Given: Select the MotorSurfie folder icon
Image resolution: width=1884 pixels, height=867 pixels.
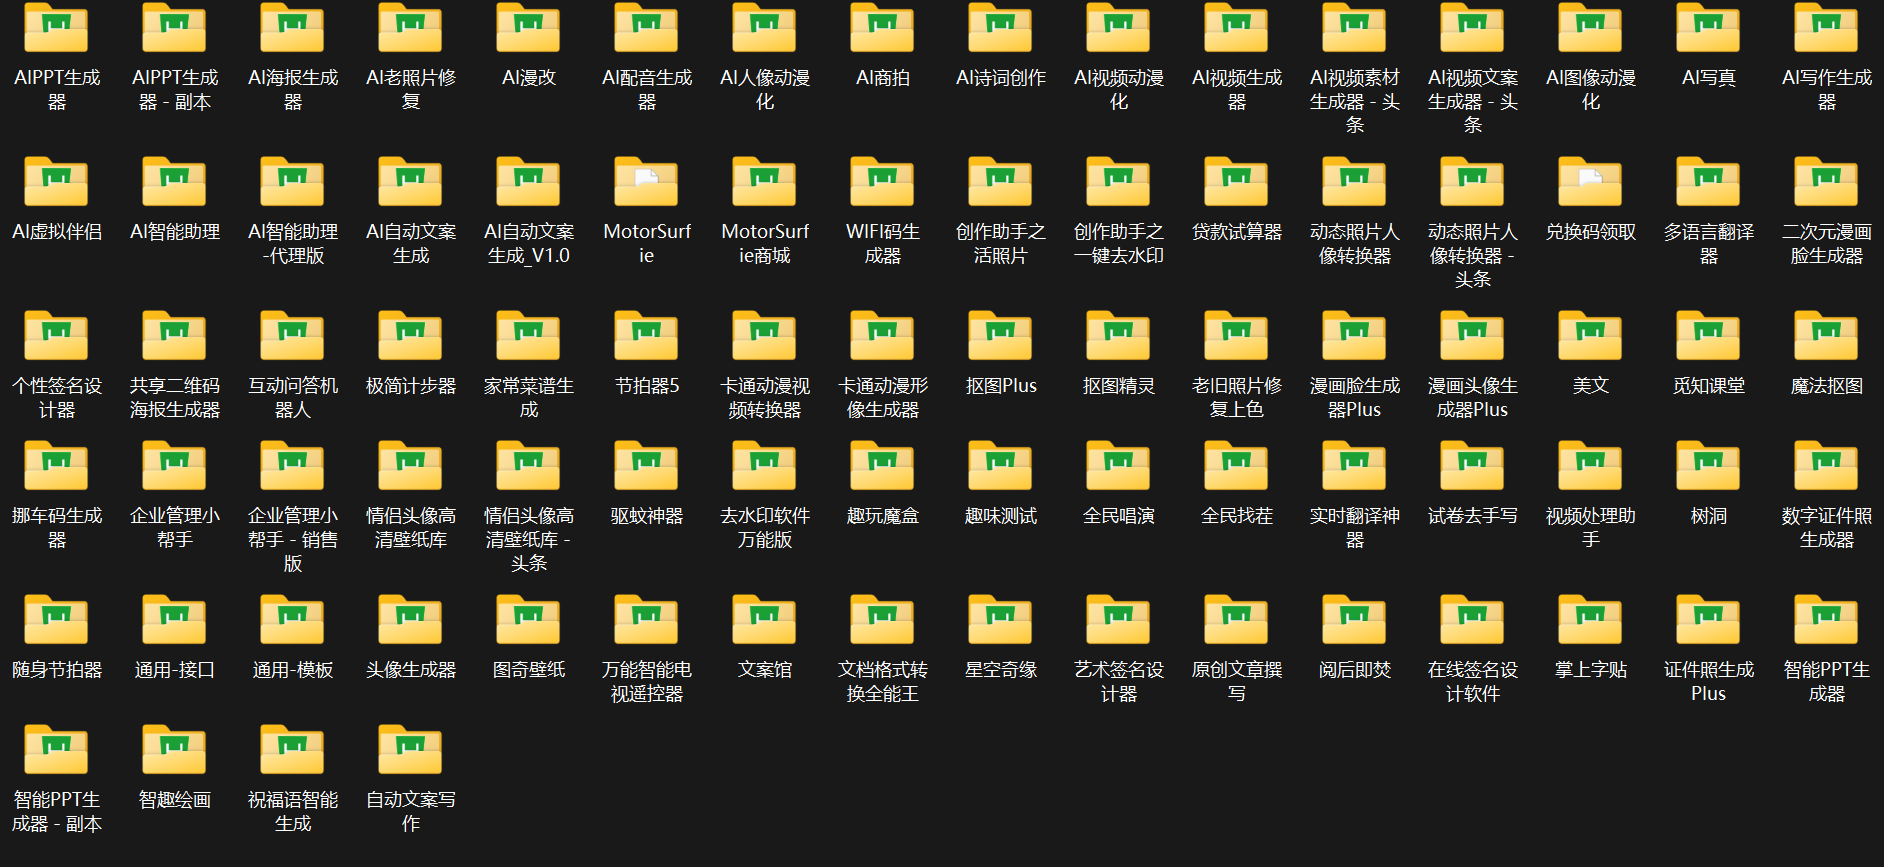Looking at the screenshot, I should tap(646, 182).
